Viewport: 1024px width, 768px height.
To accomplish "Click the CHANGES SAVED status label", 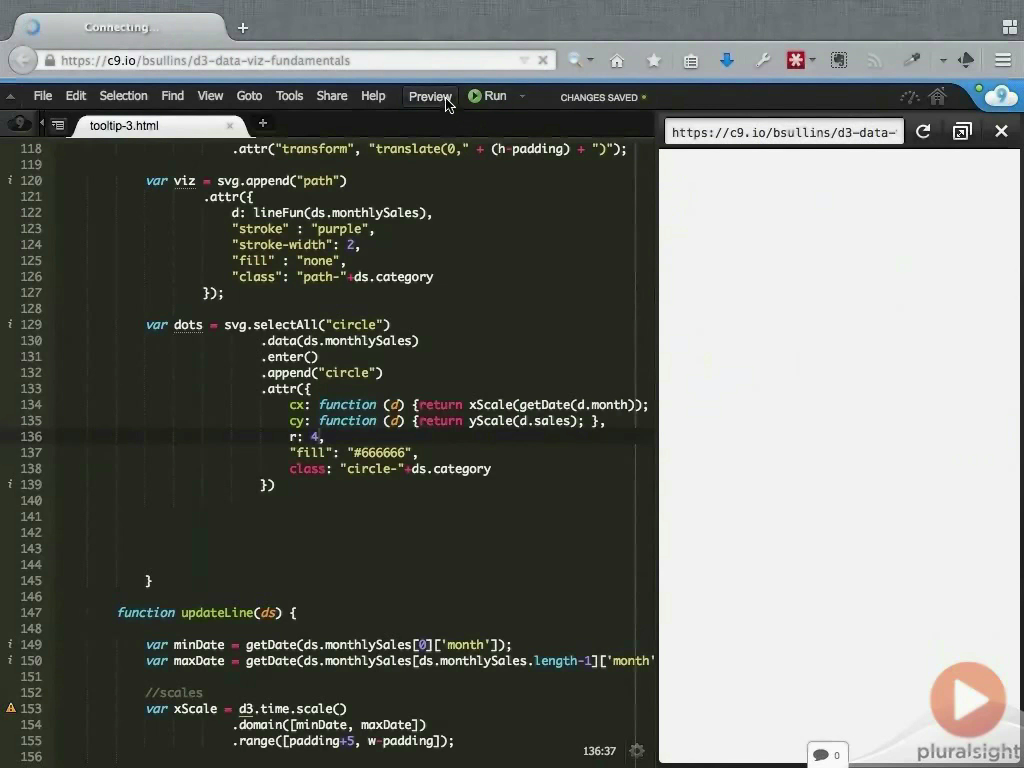I will [x=599, y=97].
